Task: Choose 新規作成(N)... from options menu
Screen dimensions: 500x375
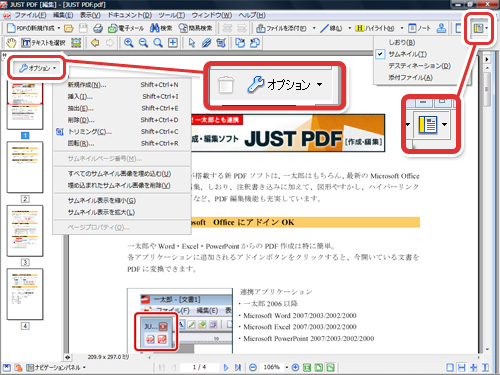Action: click(x=122, y=85)
